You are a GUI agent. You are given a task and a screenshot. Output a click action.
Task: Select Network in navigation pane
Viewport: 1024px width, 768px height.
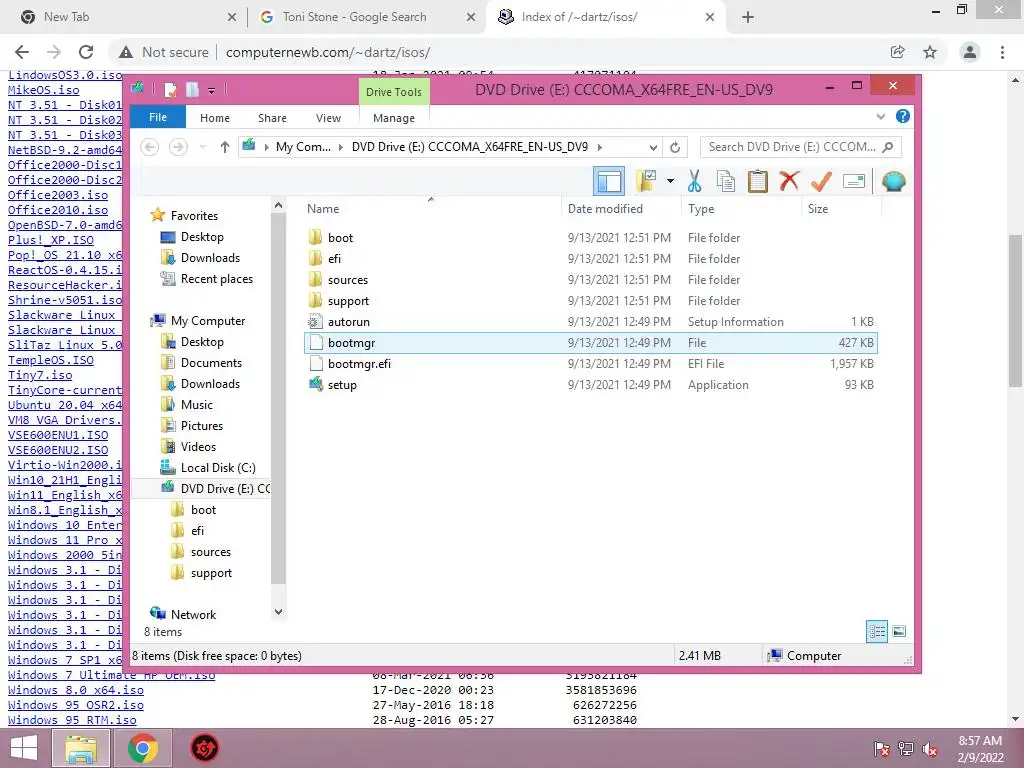point(193,615)
